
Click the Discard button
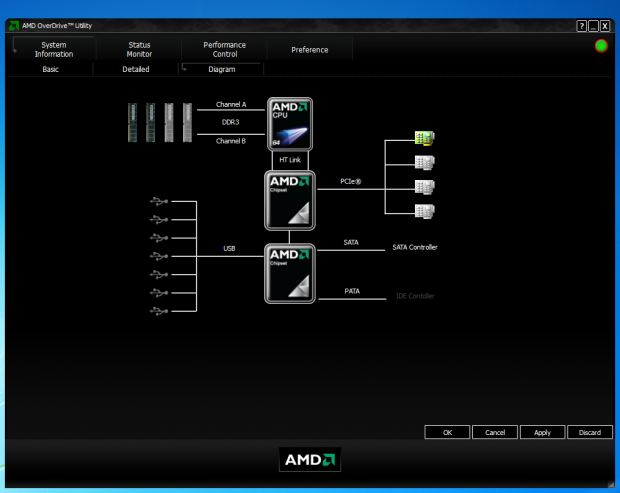(x=589, y=432)
